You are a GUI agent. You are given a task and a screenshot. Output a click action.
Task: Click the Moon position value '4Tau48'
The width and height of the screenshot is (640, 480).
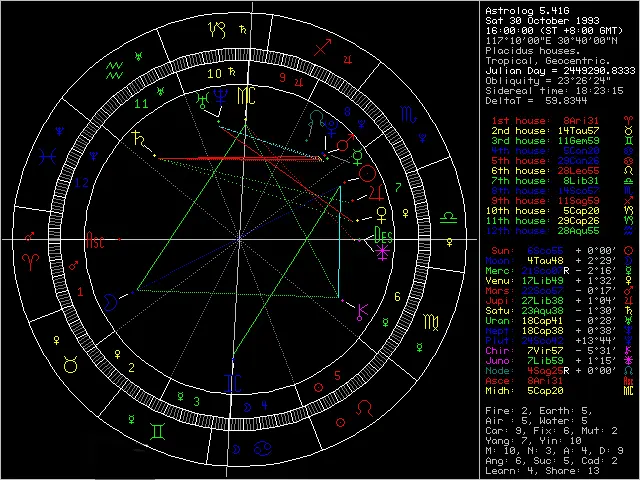tap(545, 261)
